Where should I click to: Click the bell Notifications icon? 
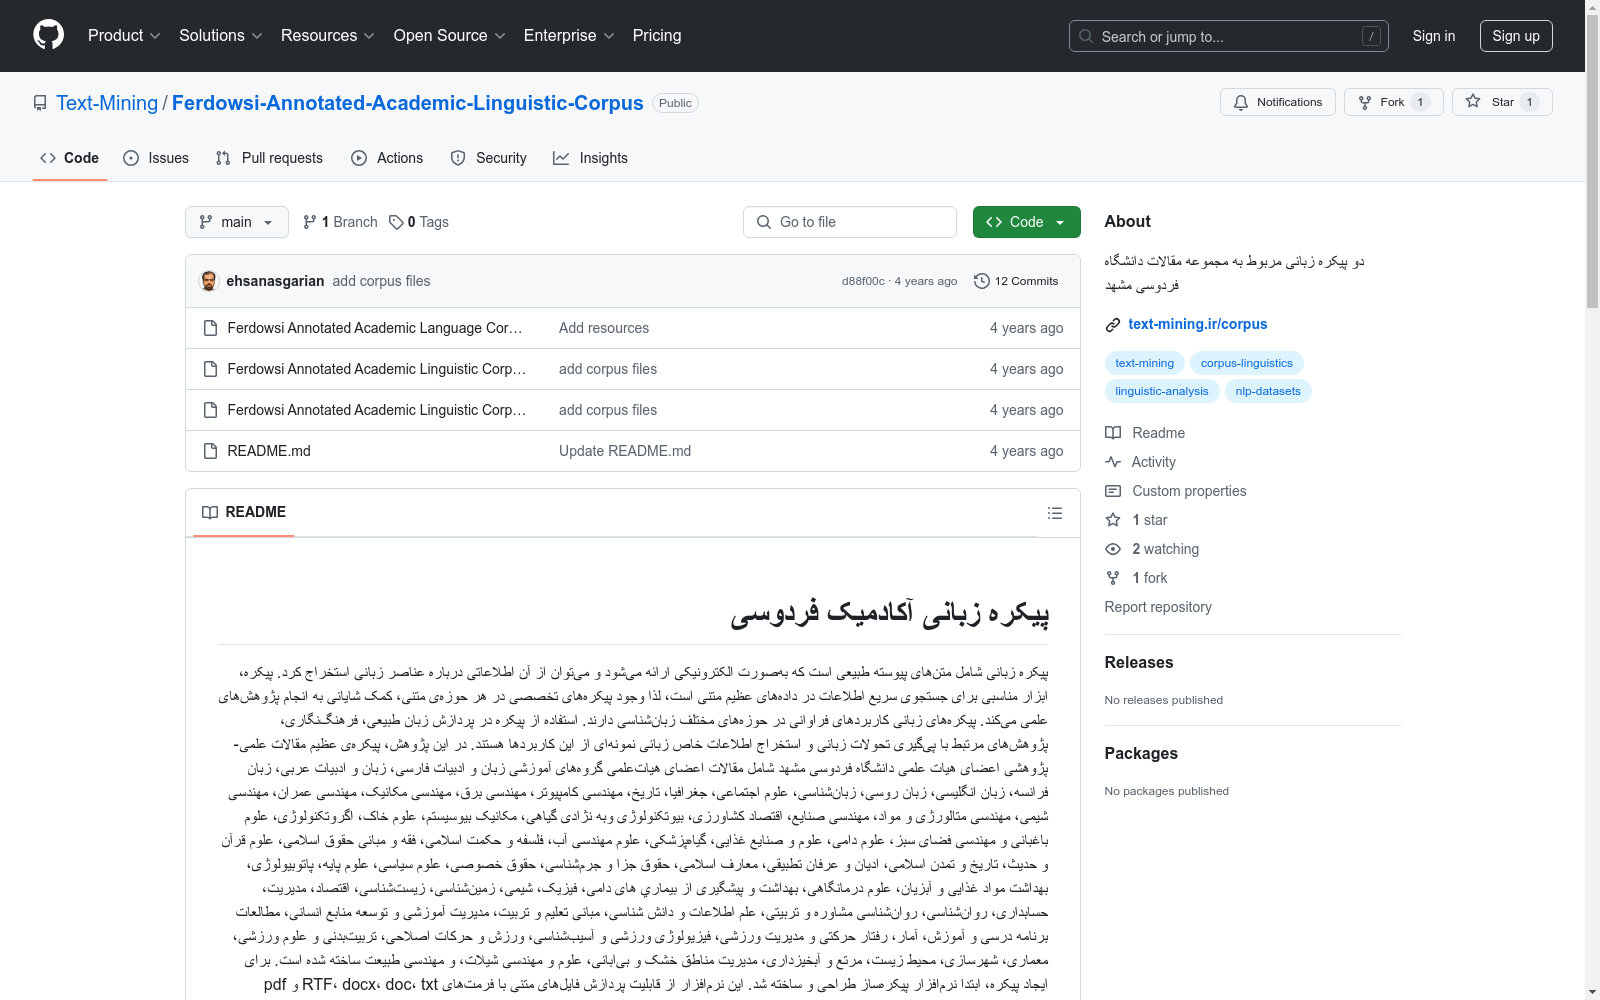click(1241, 102)
